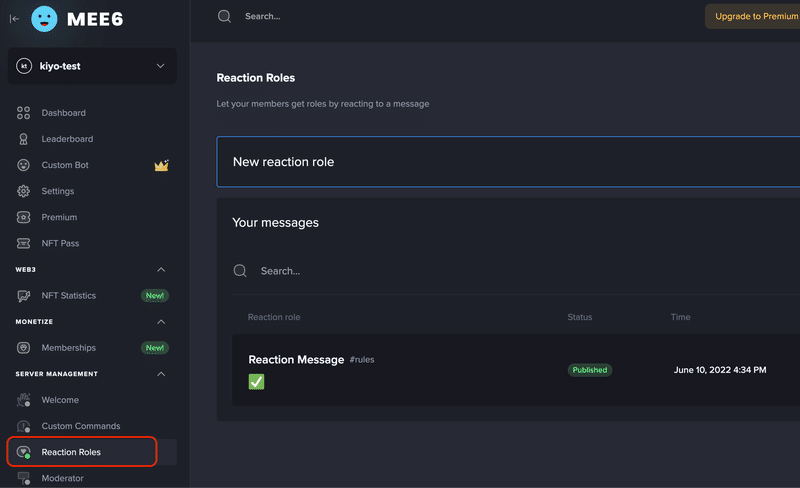Collapse the SERVER MANAGEMENT section chevron

point(161,374)
